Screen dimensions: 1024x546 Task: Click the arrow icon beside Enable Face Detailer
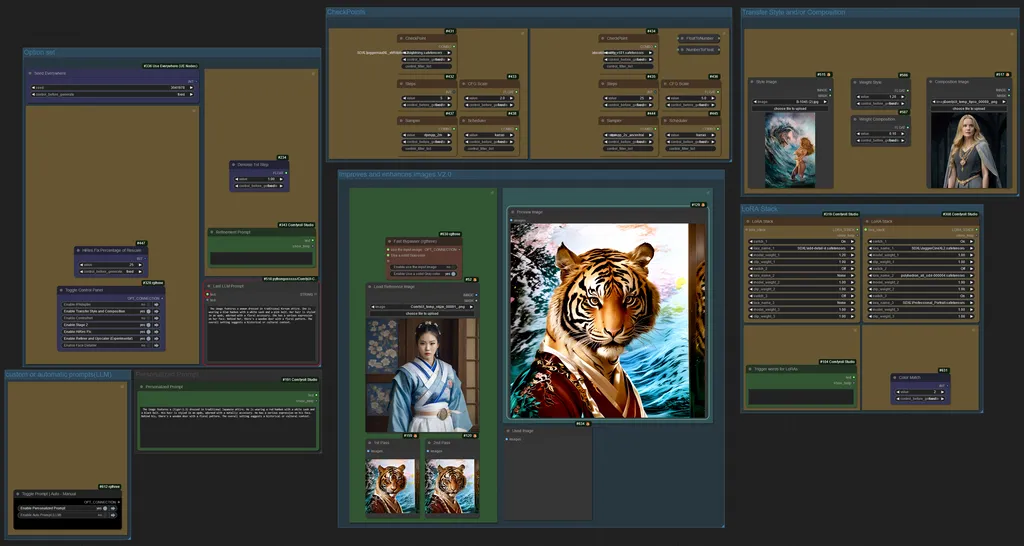[157, 345]
